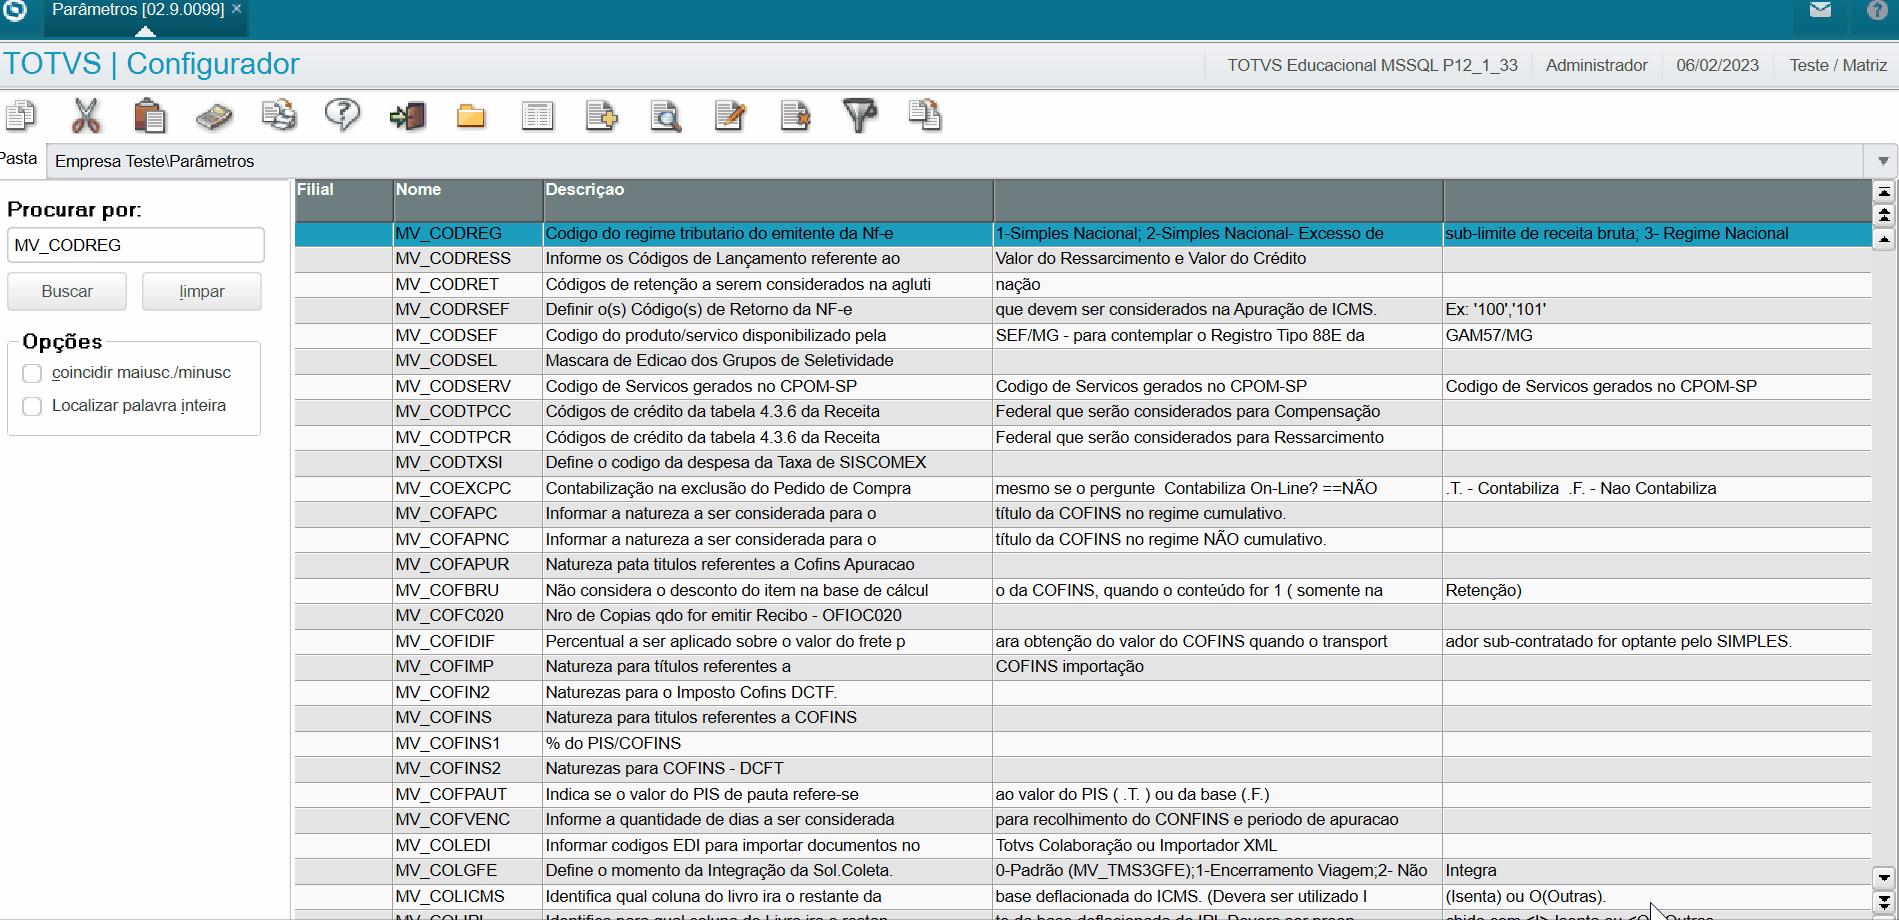Click the Exit door icon
The width and height of the screenshot is (1899, 920).
coord(407,116)
